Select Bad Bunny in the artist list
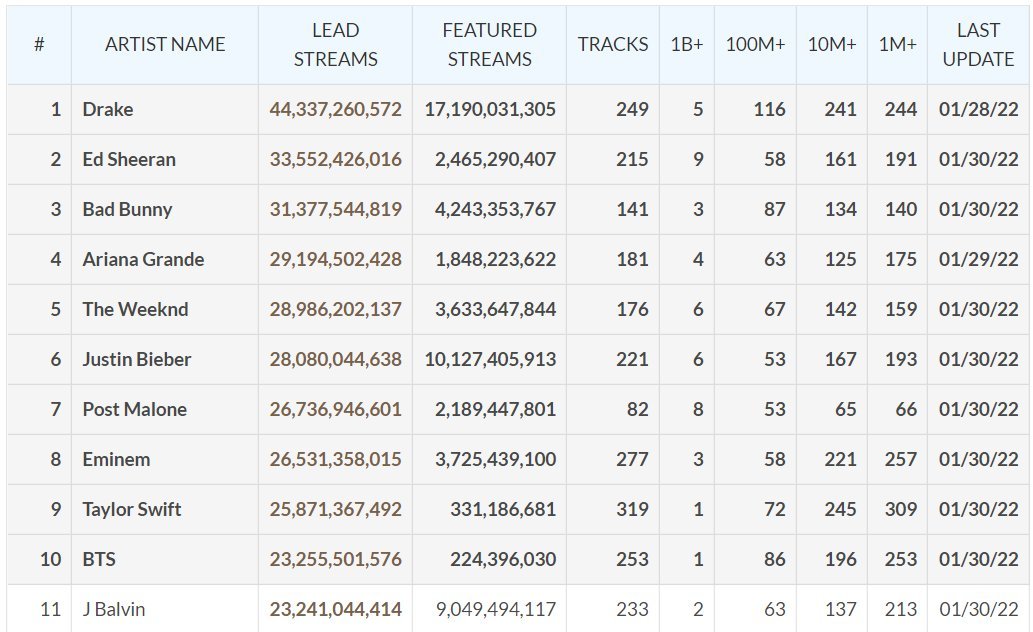Image resolution: width=1033 pixels, height=632 pixels. click(x=127, y=209)
